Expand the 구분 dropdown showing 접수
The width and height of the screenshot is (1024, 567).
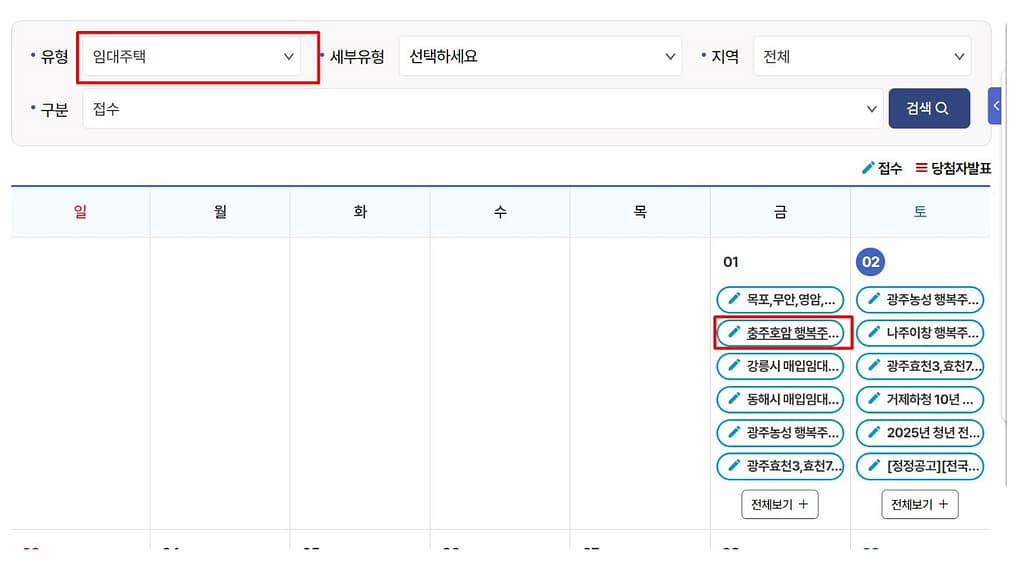pos(482,109)
